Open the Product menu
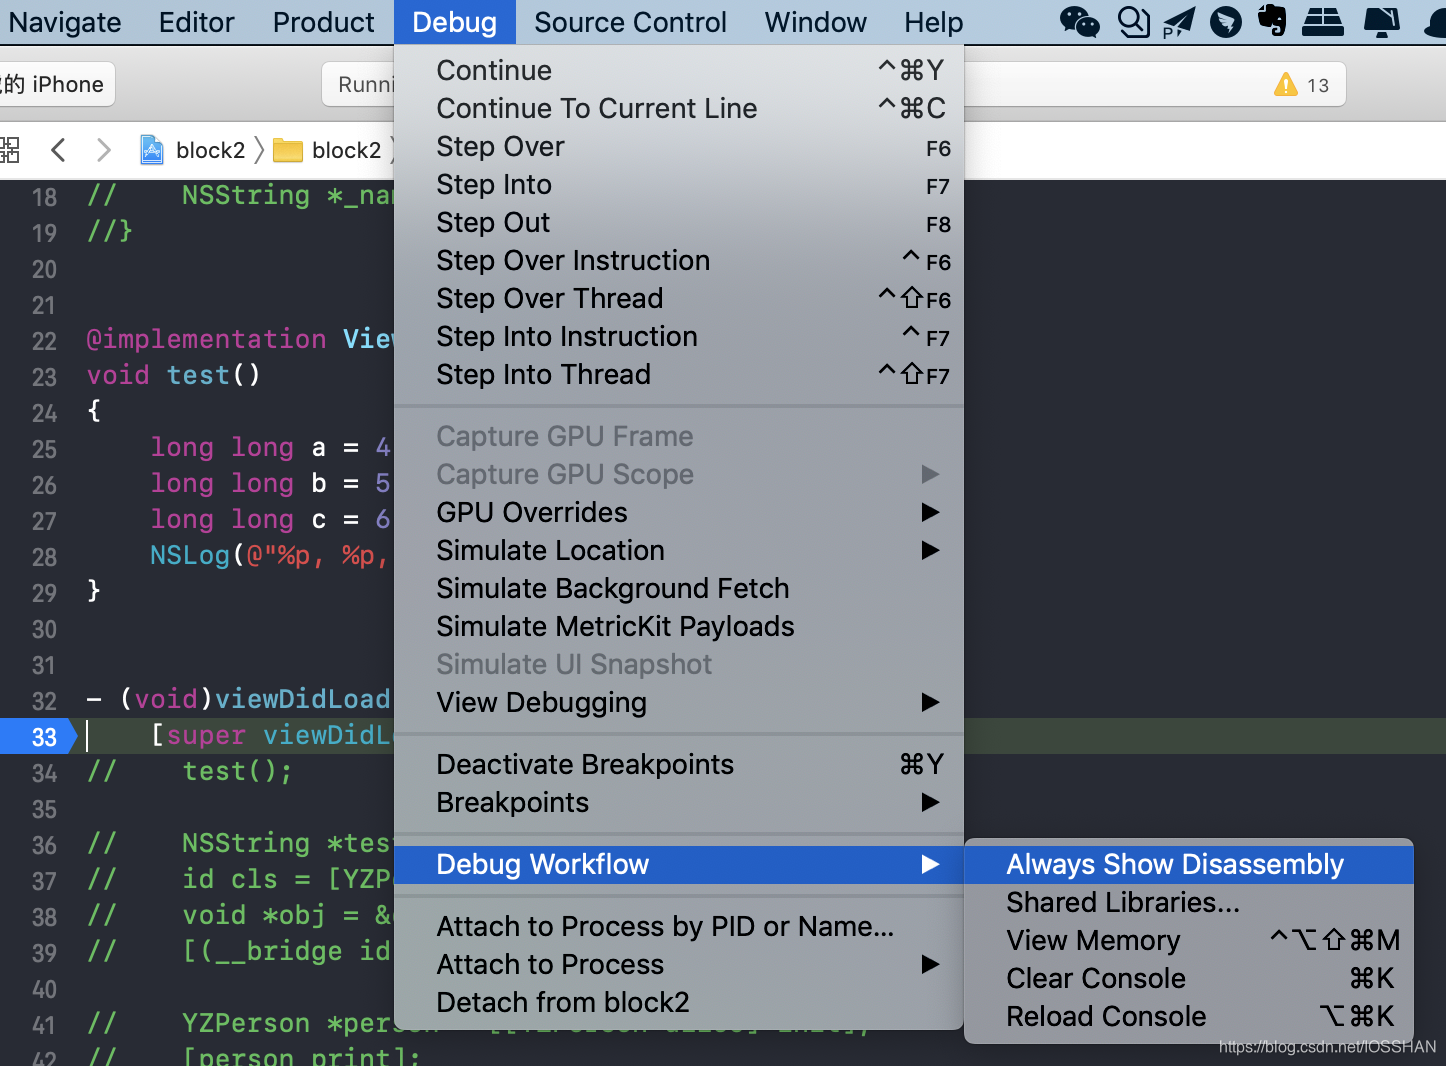This screenshot has width=1446, height=1066. 324,22
